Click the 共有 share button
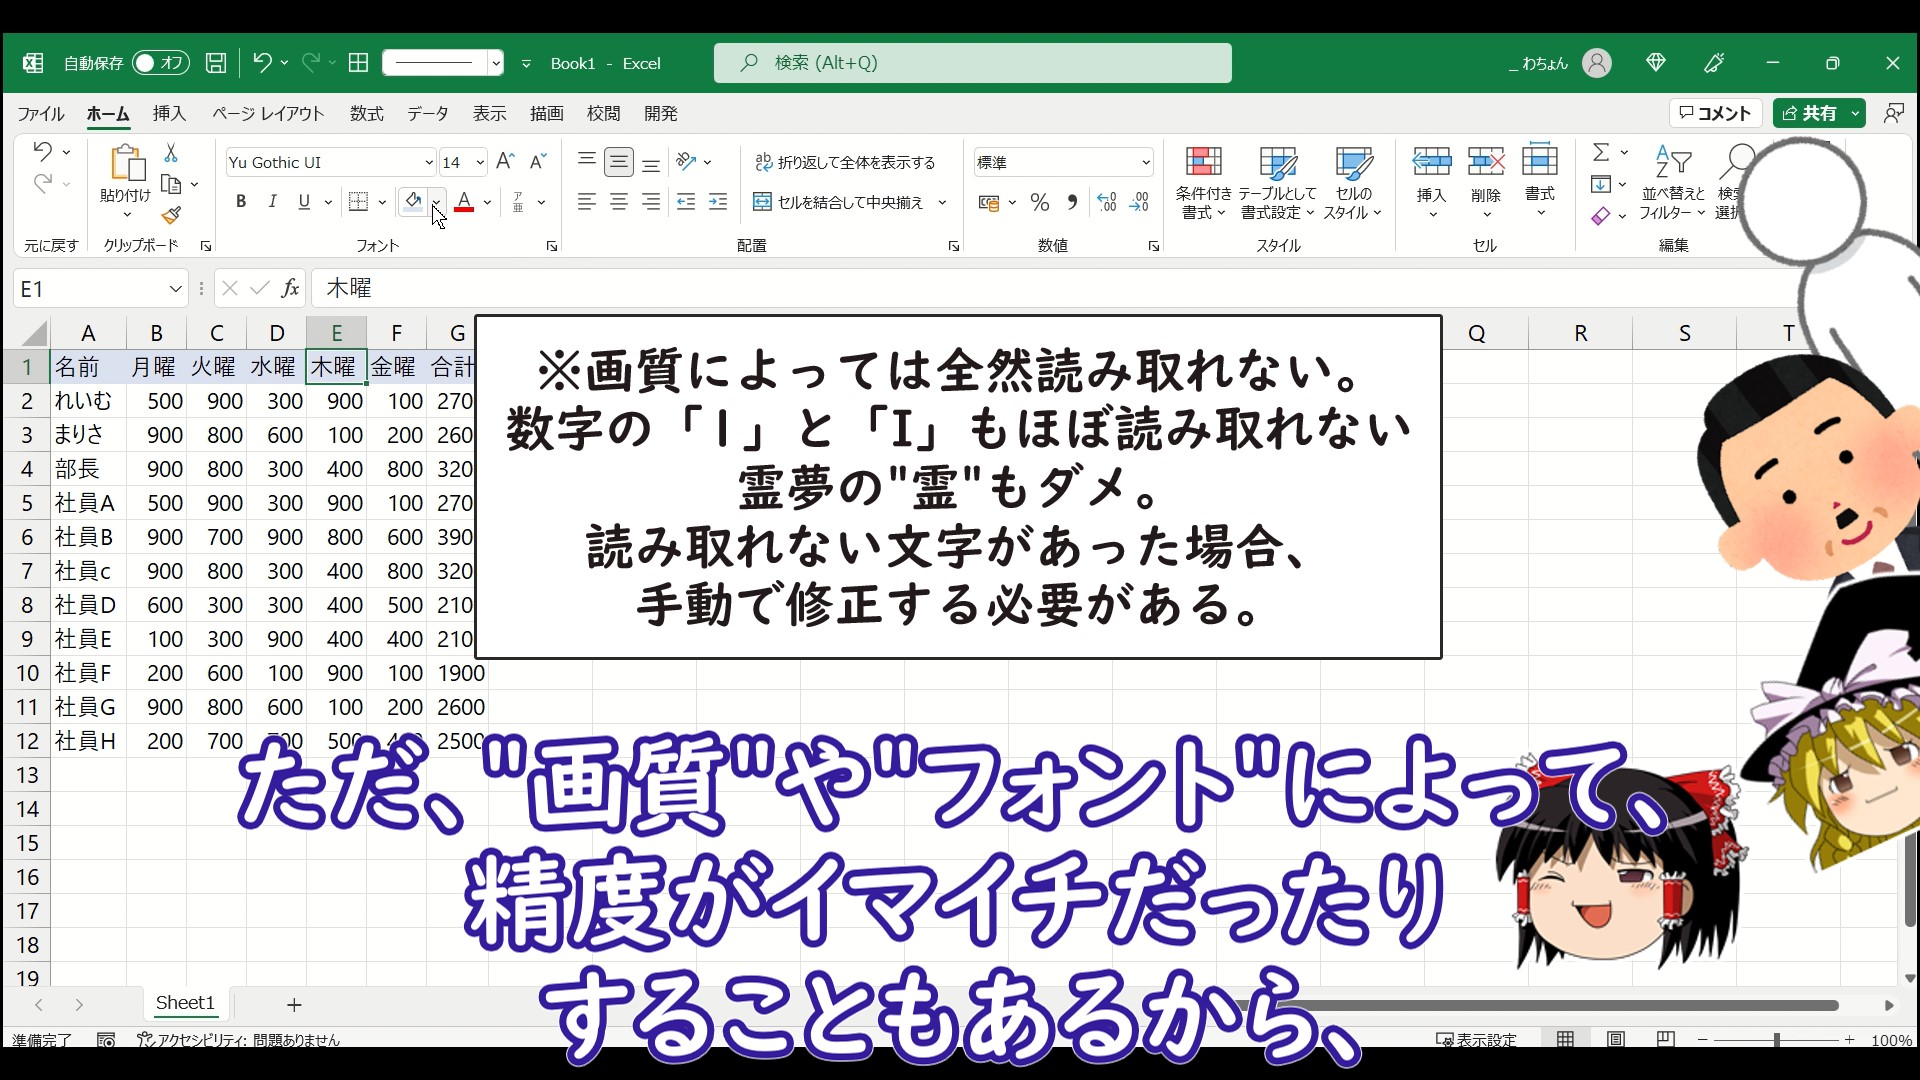The image size is (1920, 1080). pyautogui.click(x=1810, y=113)
